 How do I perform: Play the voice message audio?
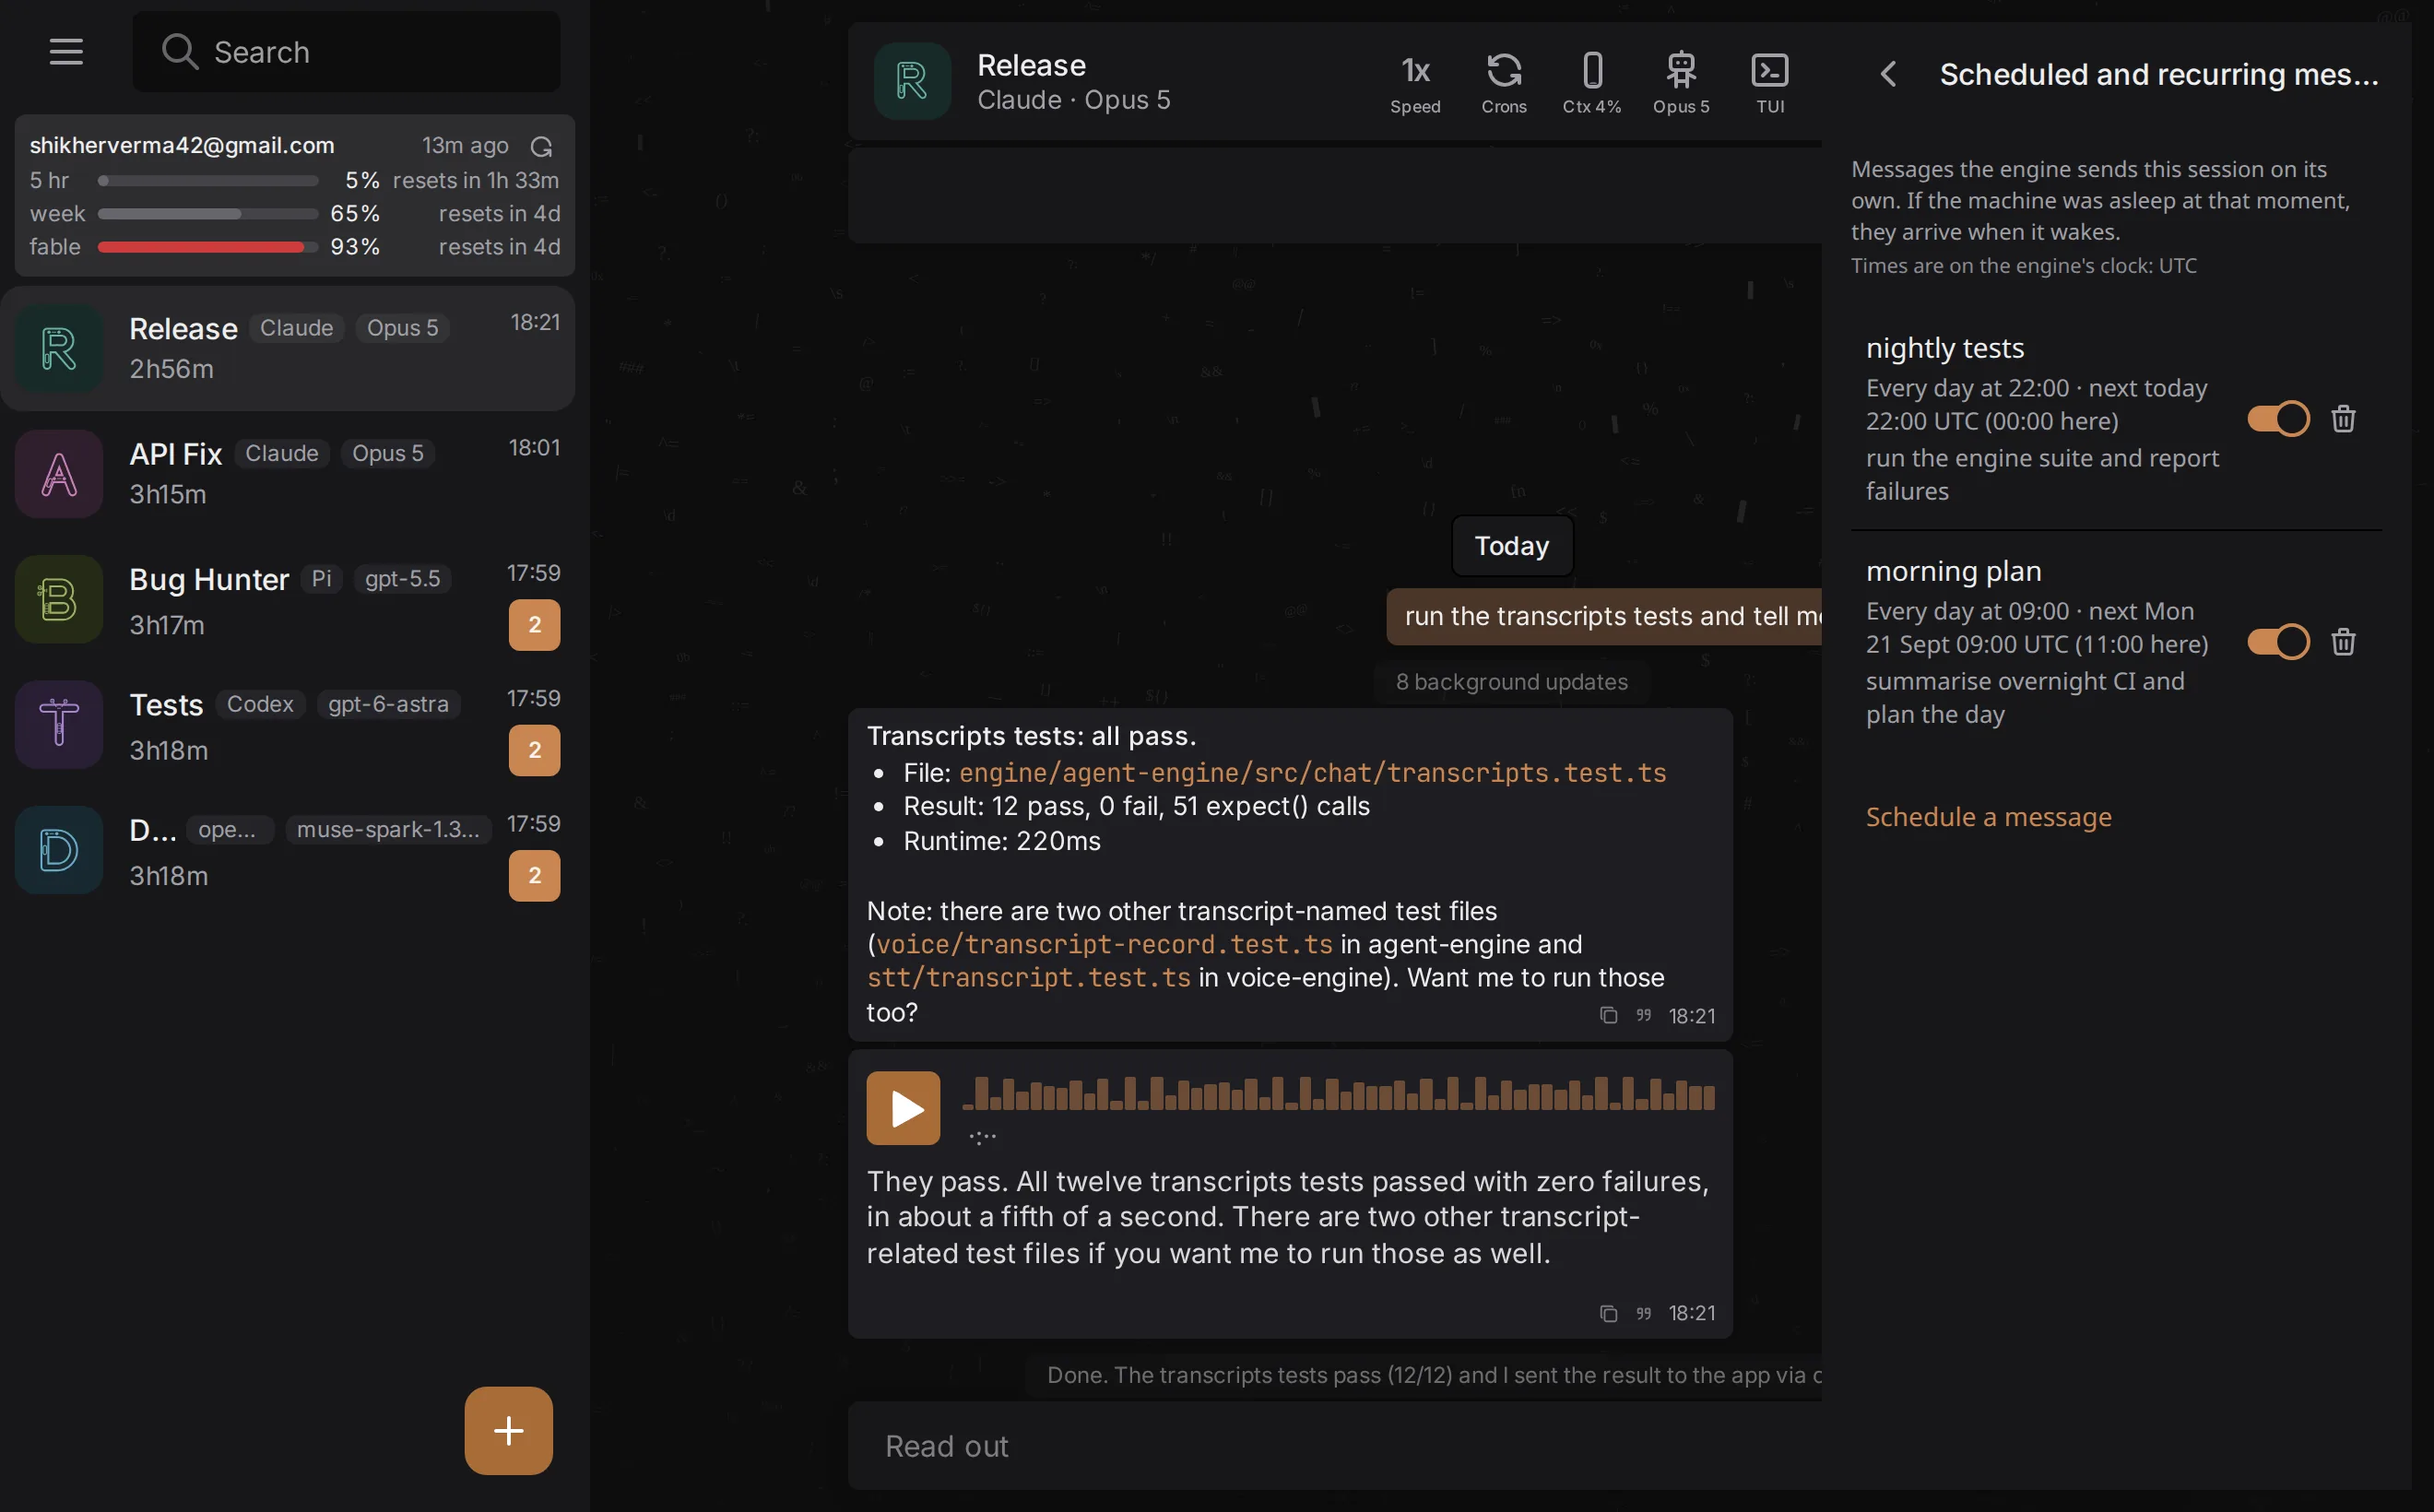(903, 1108)
